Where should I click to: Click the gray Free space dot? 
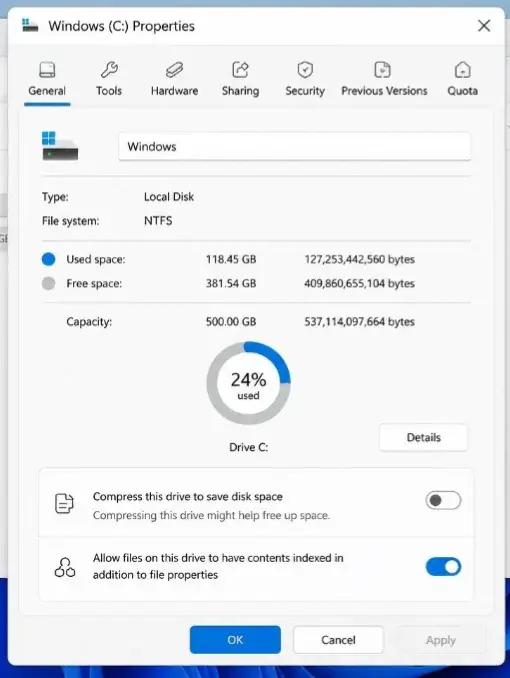pos(48,283)
